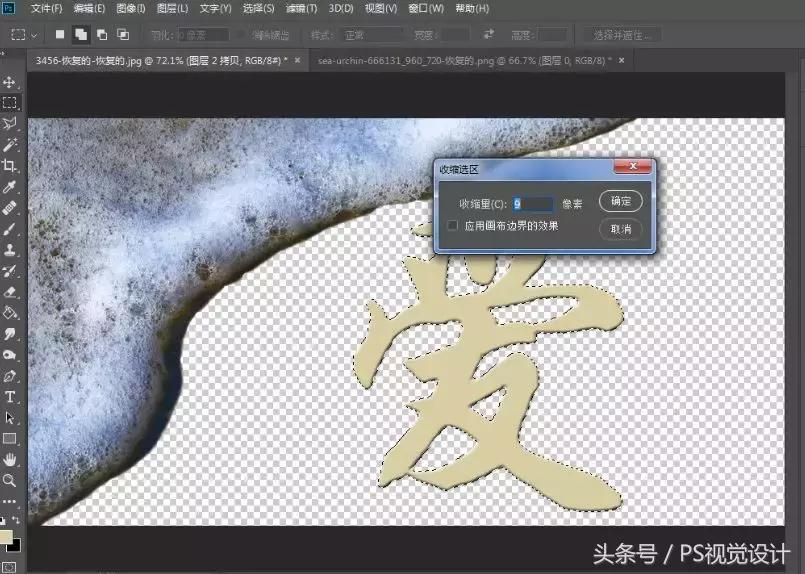Select the Brush tool
Screen dimensions: 805x574
[x=9, y=228]
